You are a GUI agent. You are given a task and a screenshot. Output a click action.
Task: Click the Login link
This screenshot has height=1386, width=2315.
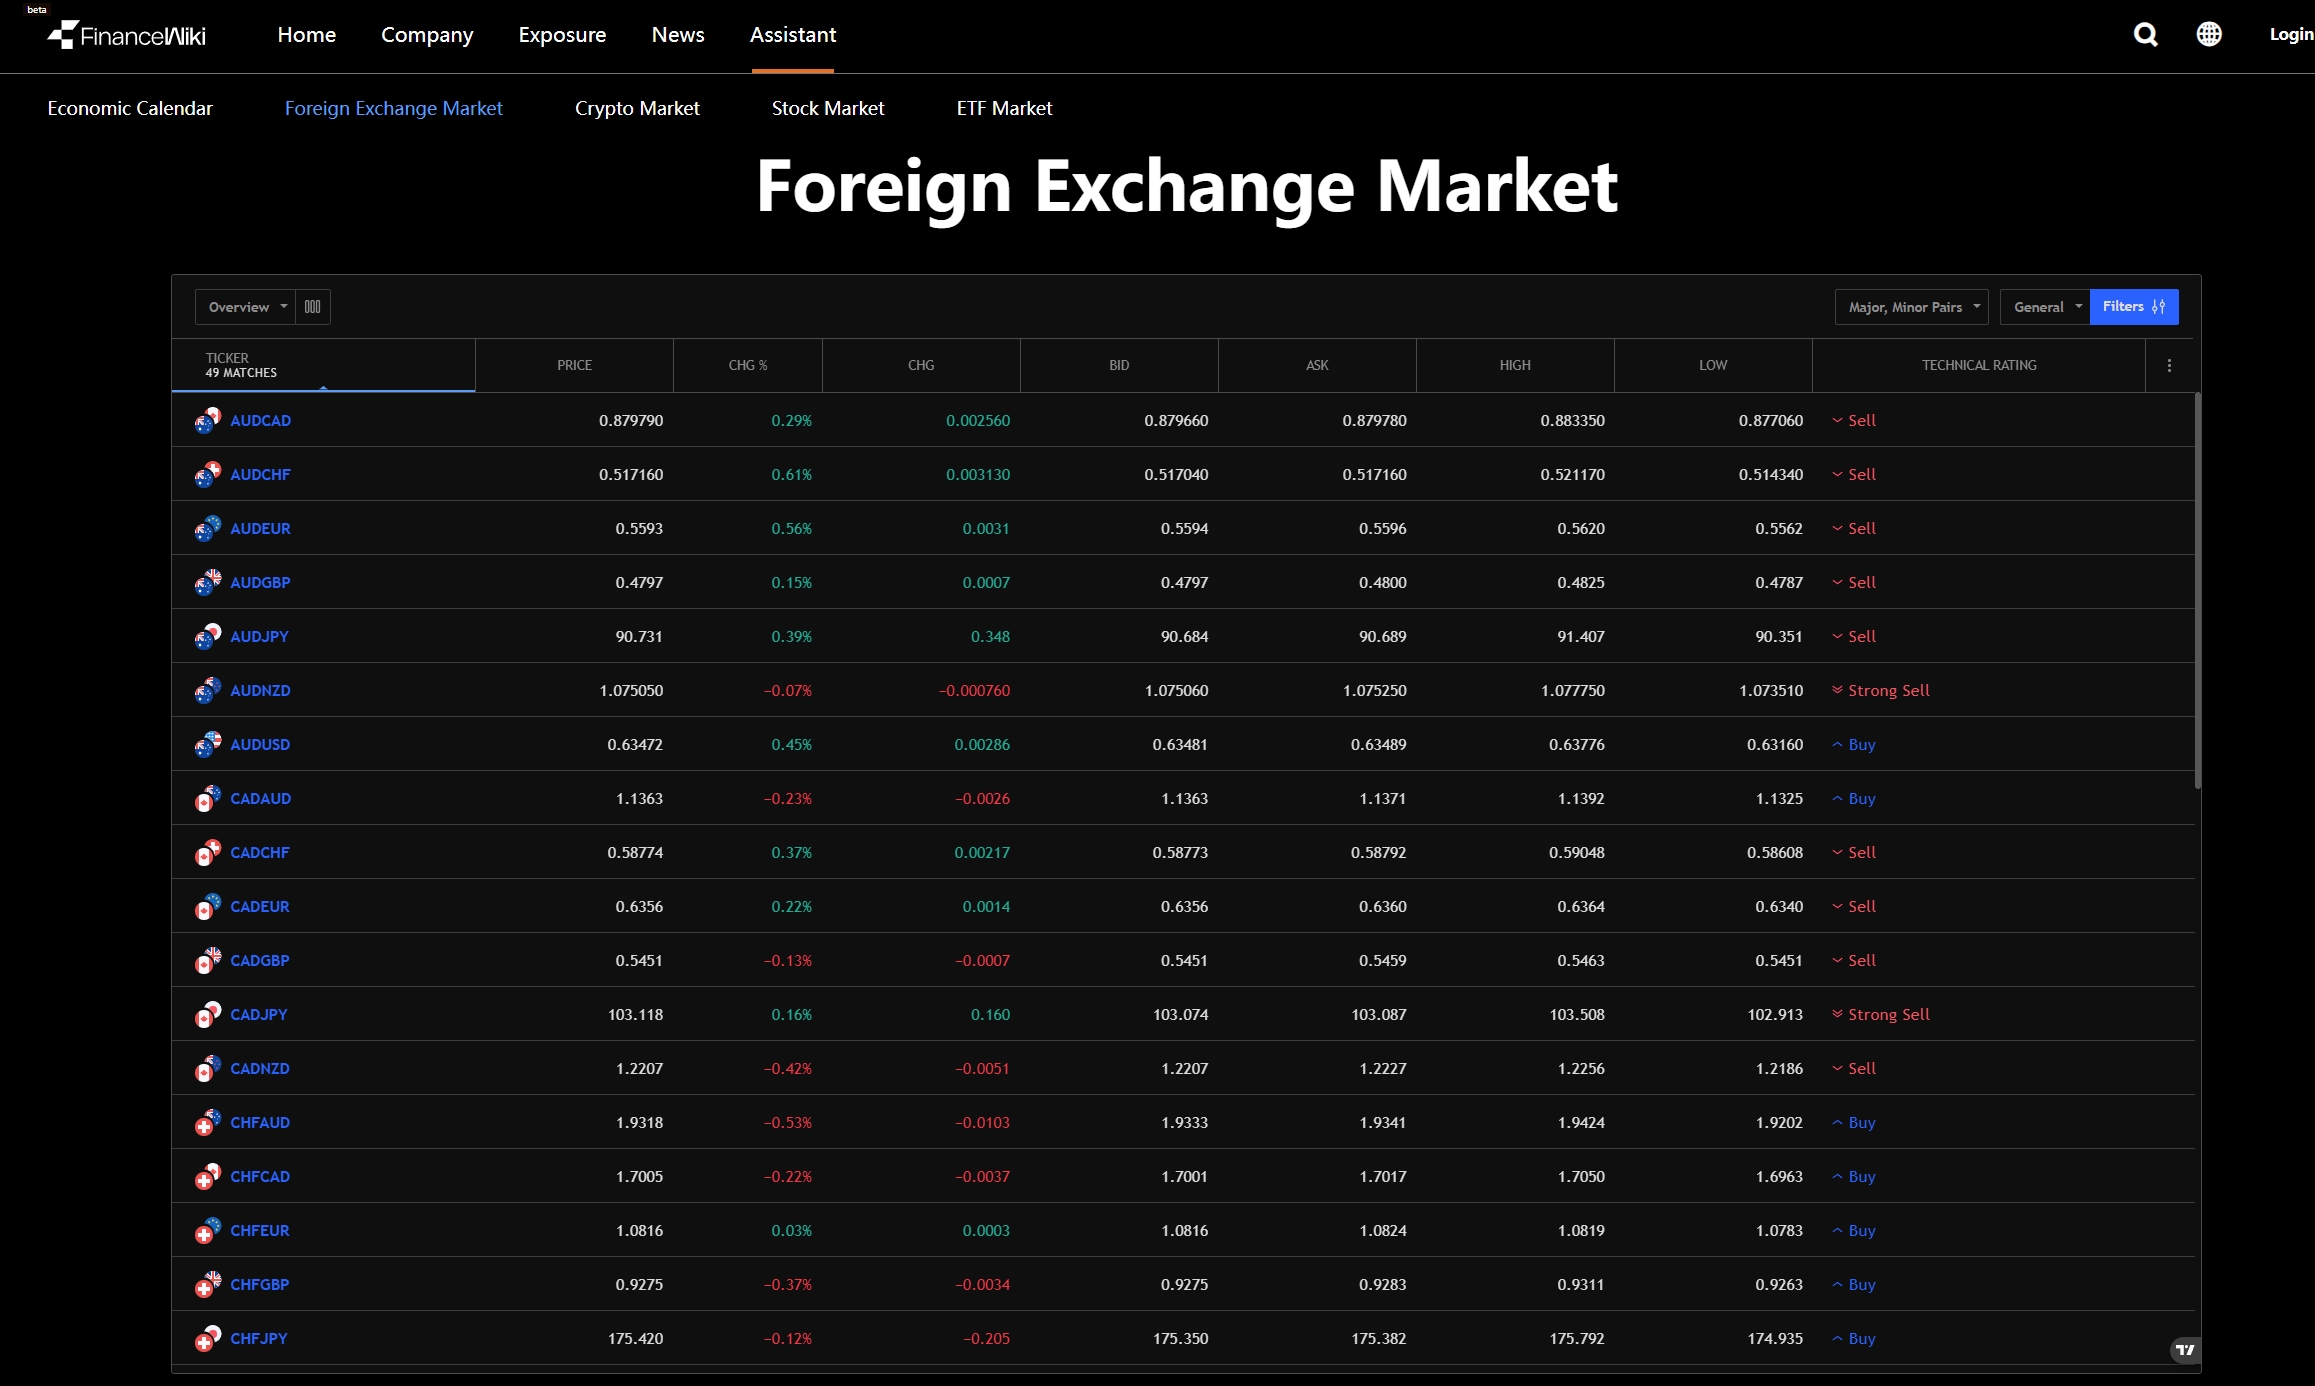(2290, 35)
